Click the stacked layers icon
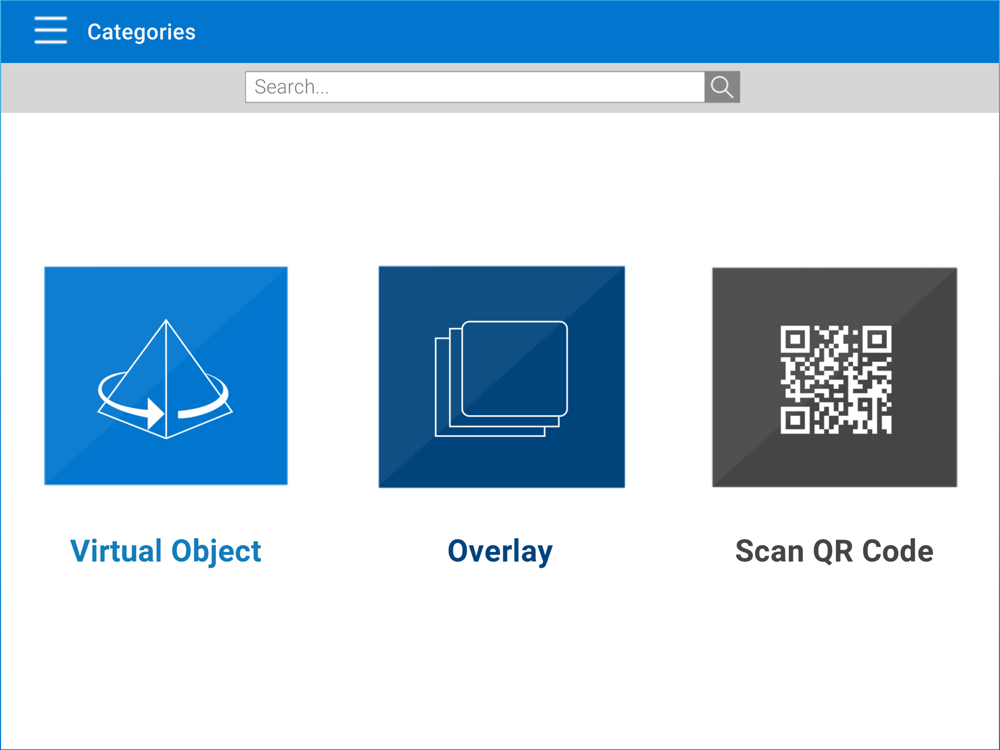The image size is (1000, 750). point(501,378)
